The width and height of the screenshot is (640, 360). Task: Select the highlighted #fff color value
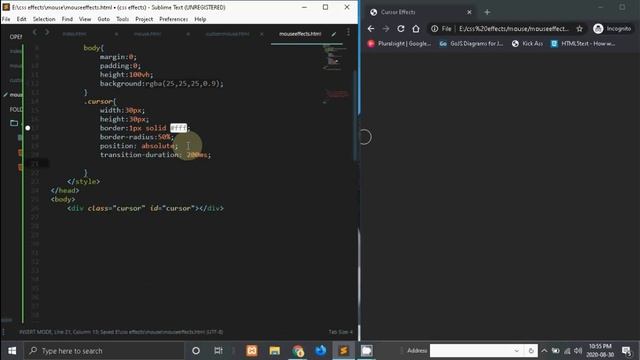pyautogui.click(x=178, y=128)
